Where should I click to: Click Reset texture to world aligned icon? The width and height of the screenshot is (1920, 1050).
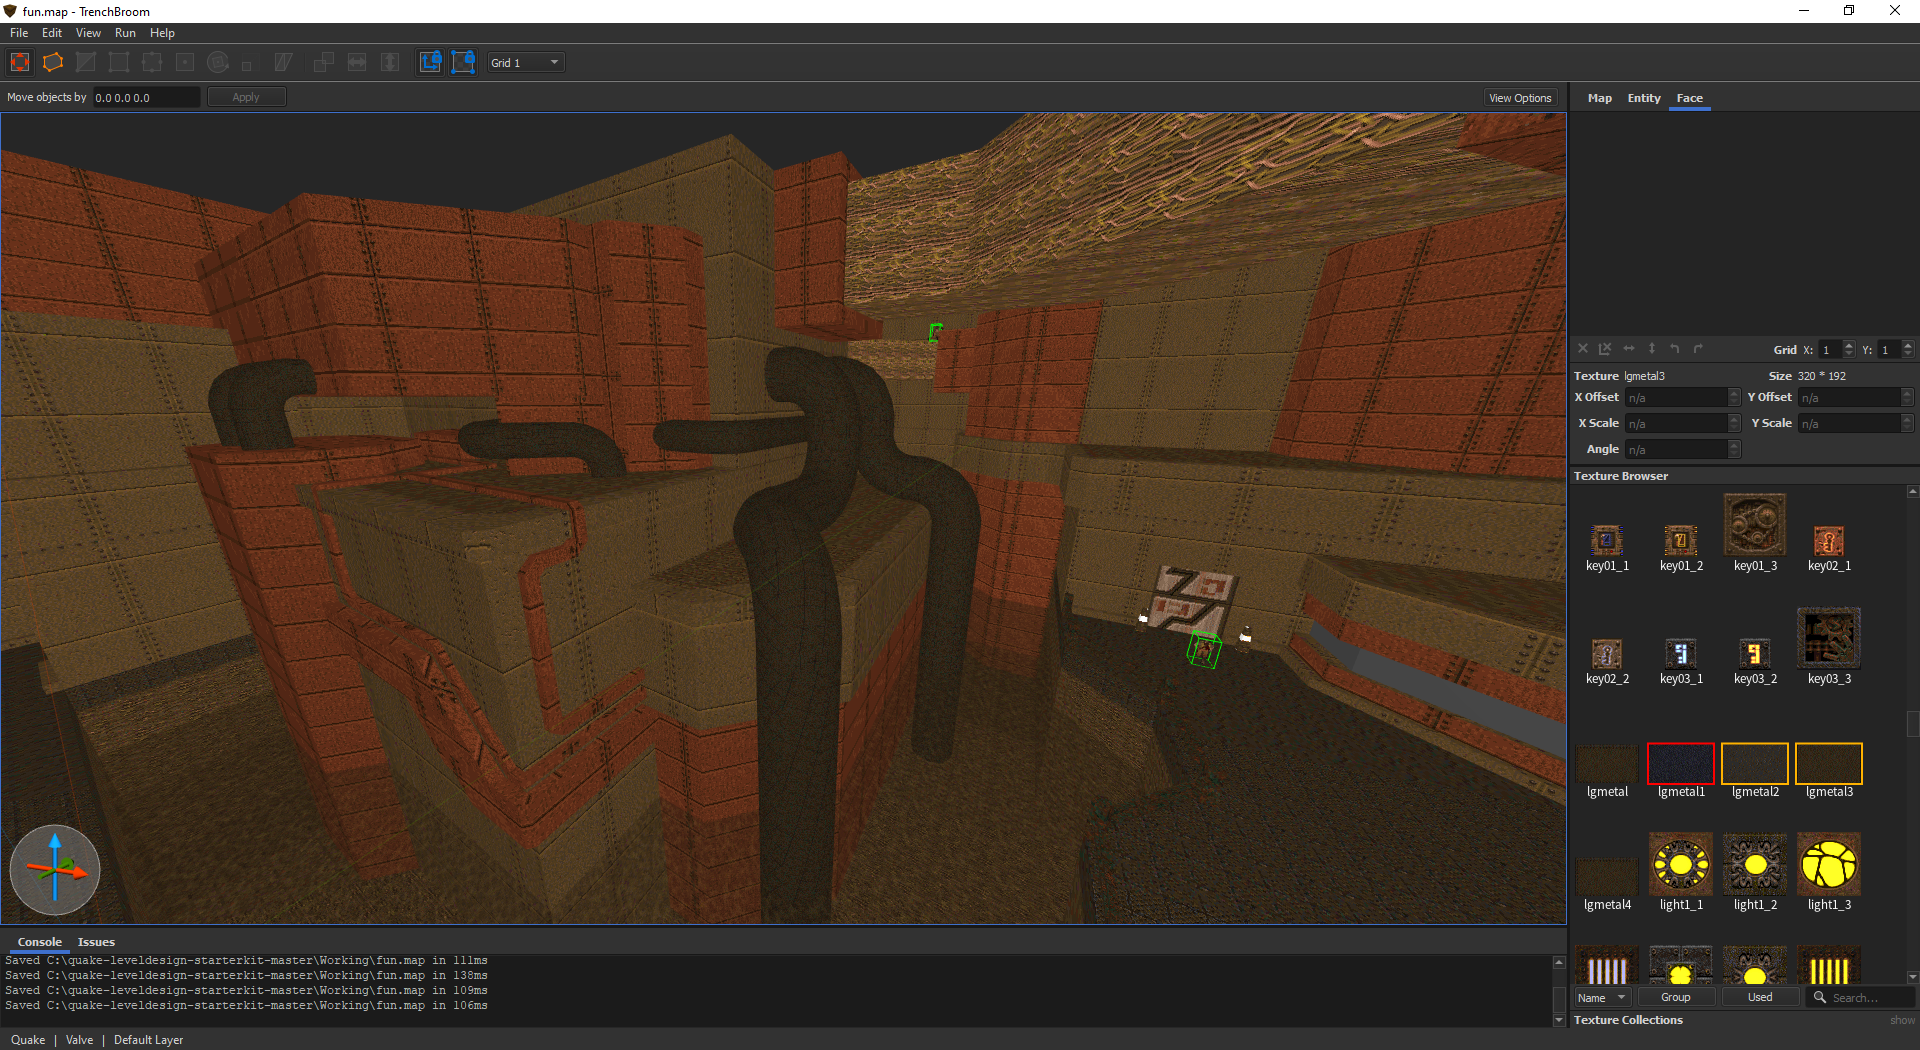point(1605,349)
